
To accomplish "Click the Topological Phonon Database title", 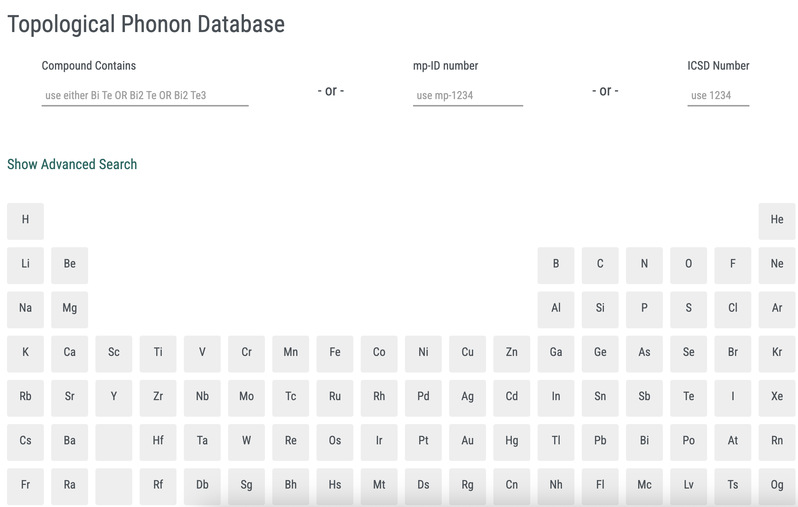I will [146, 24].
